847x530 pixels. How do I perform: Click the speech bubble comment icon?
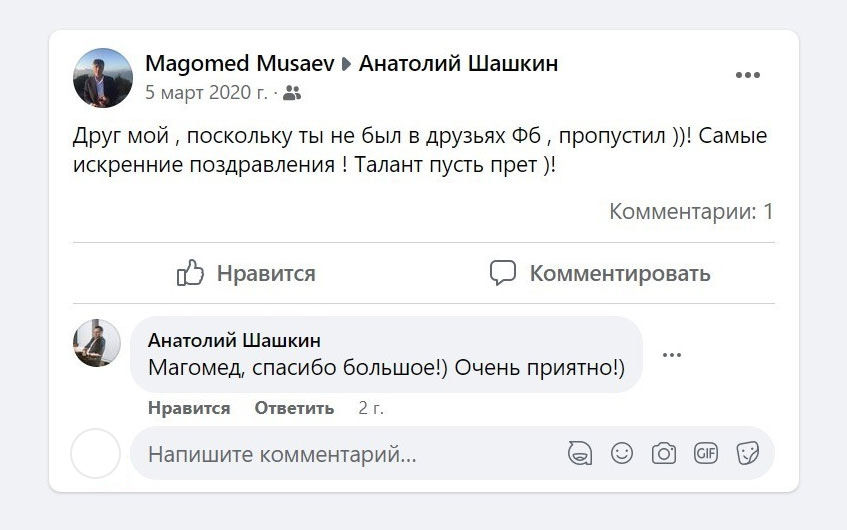503,273
